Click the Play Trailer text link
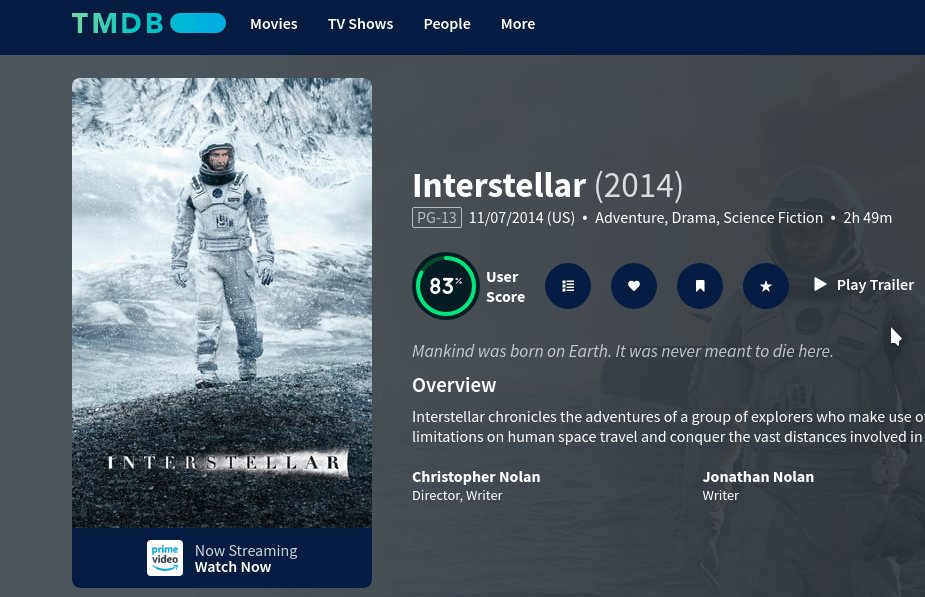925x597 pixels. click(x=875, y=285)
